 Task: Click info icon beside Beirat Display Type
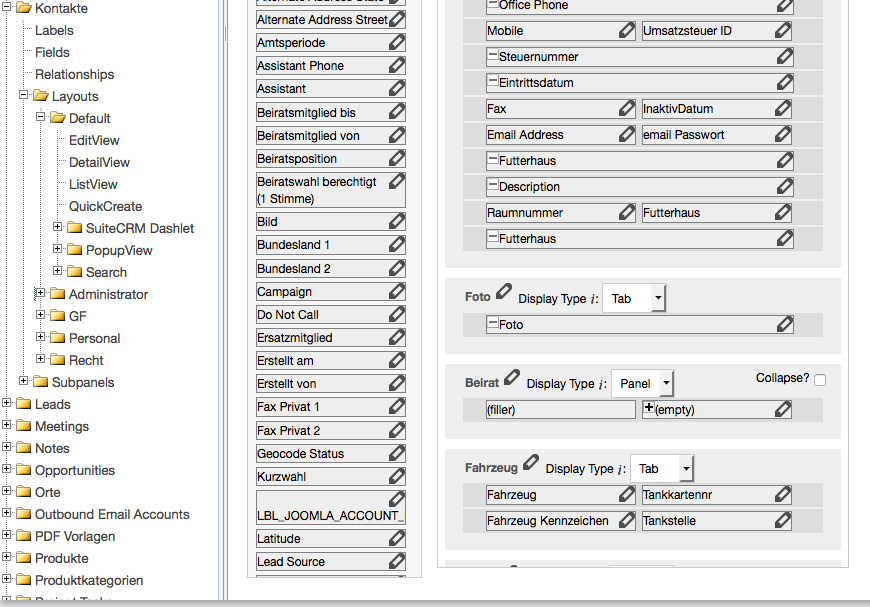tap(602, 385)
